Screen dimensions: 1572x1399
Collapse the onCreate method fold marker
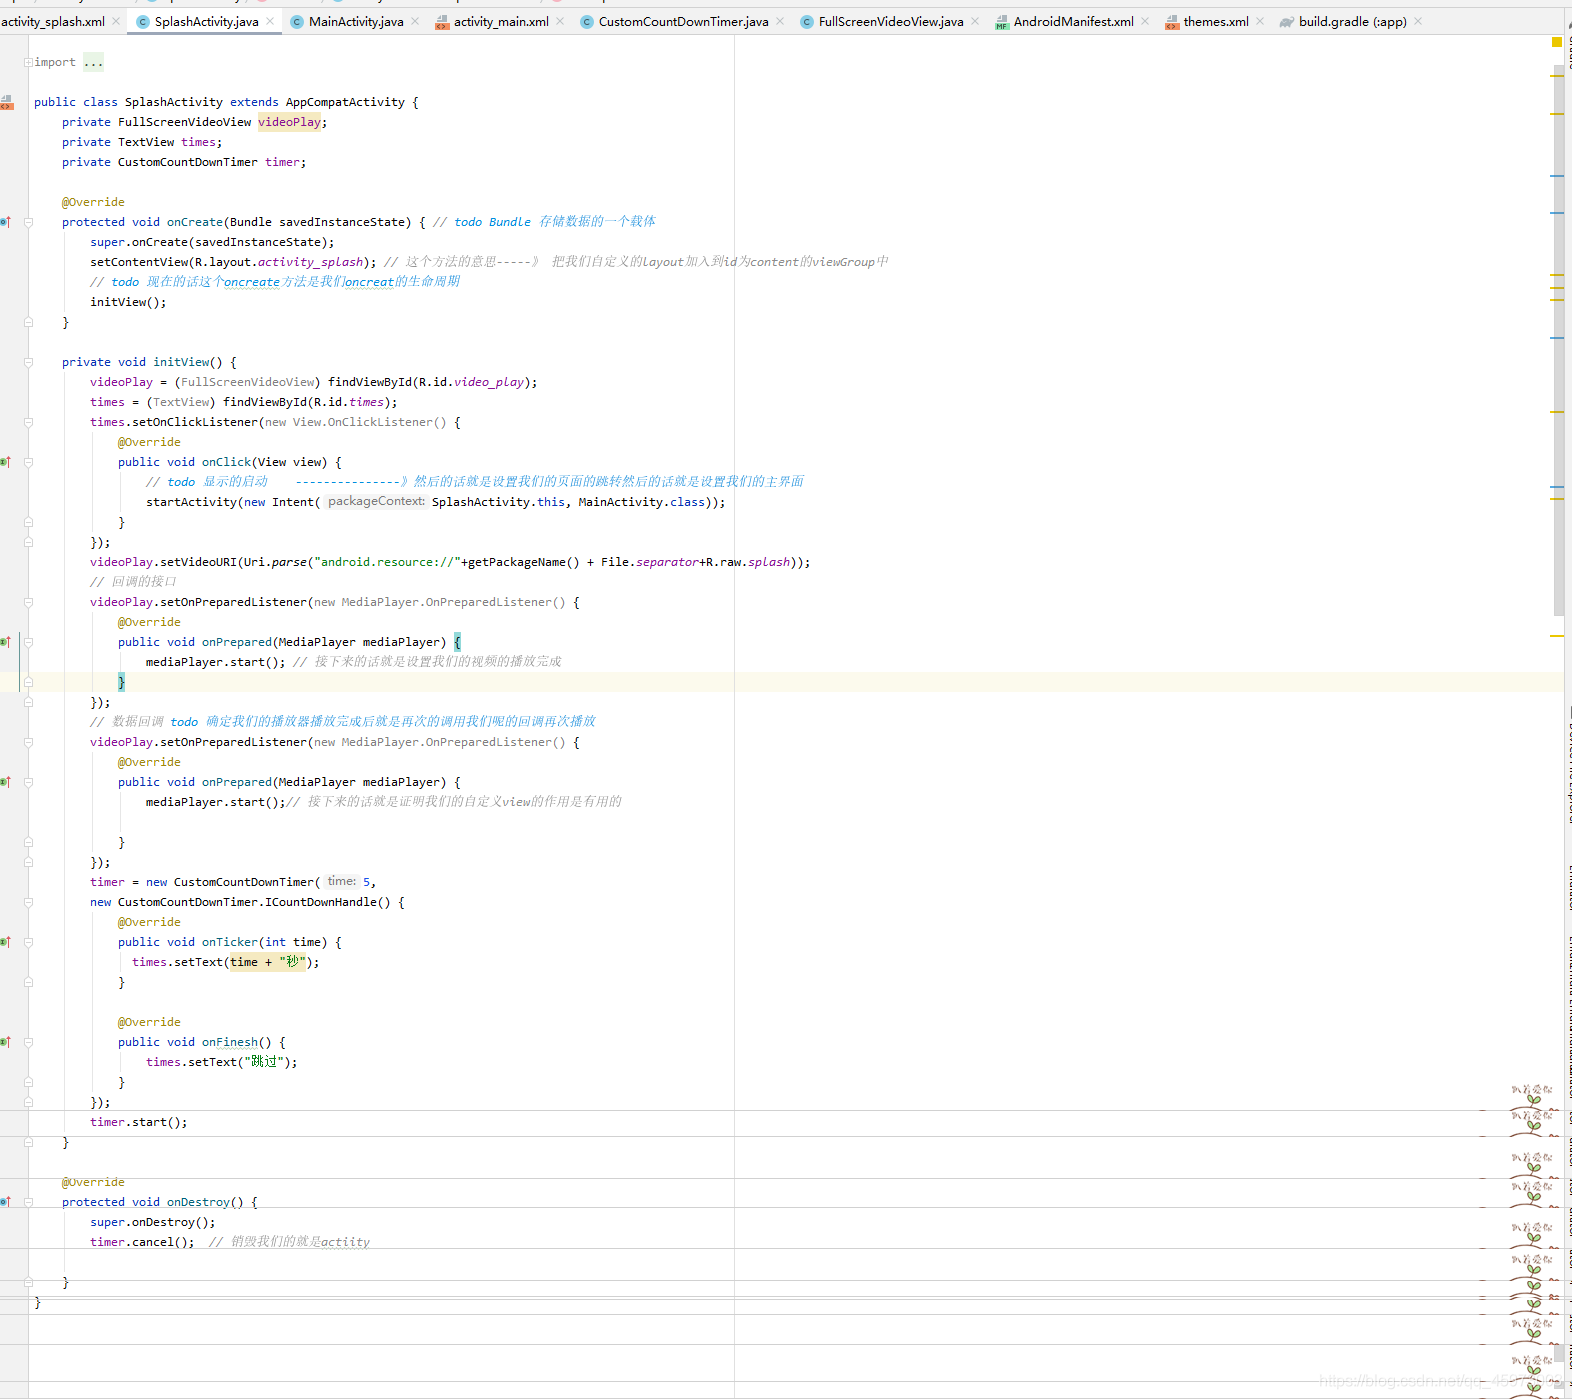(28, 222)
